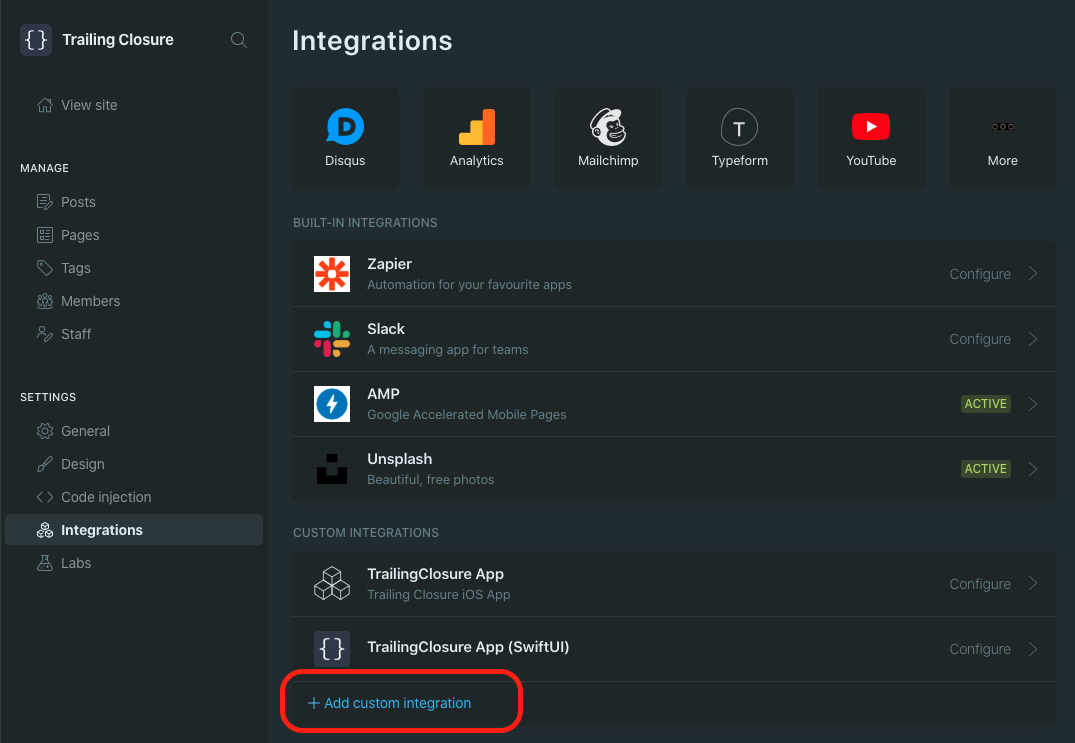Click the Slack integration name
The image size is (1075, 743).
pyautogui.click(x=386, y=329)
